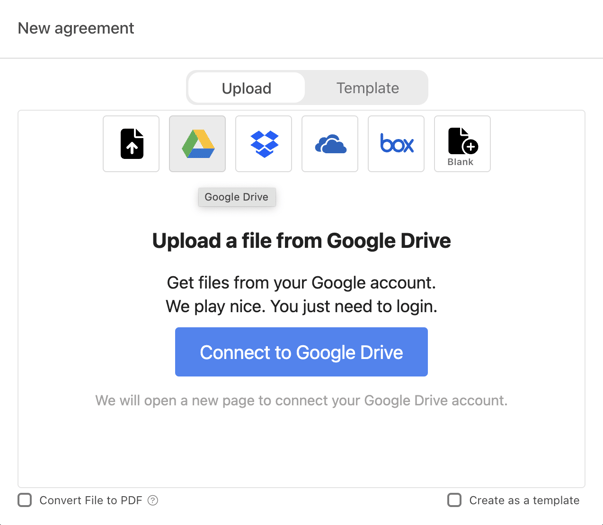The height and width of the screenshot is (525, 603).
Task: Create a Blank document
Action: pos(462,144)
